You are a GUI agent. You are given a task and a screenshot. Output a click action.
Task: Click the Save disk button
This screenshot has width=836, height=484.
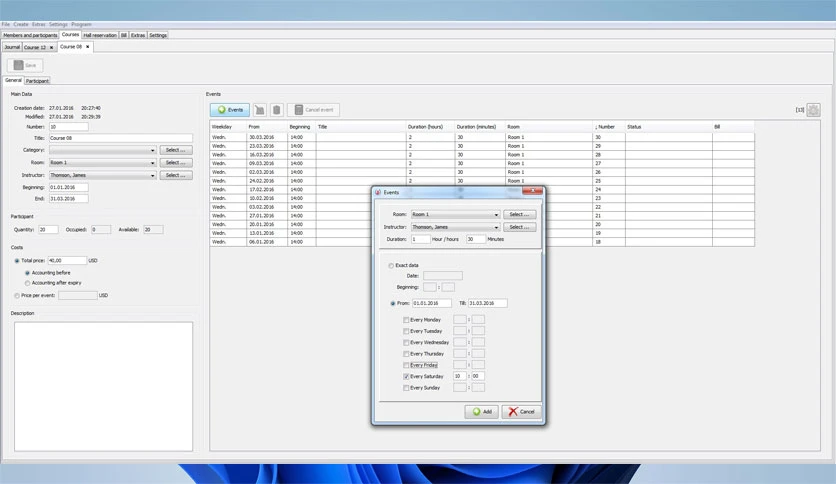pos(25,65)
